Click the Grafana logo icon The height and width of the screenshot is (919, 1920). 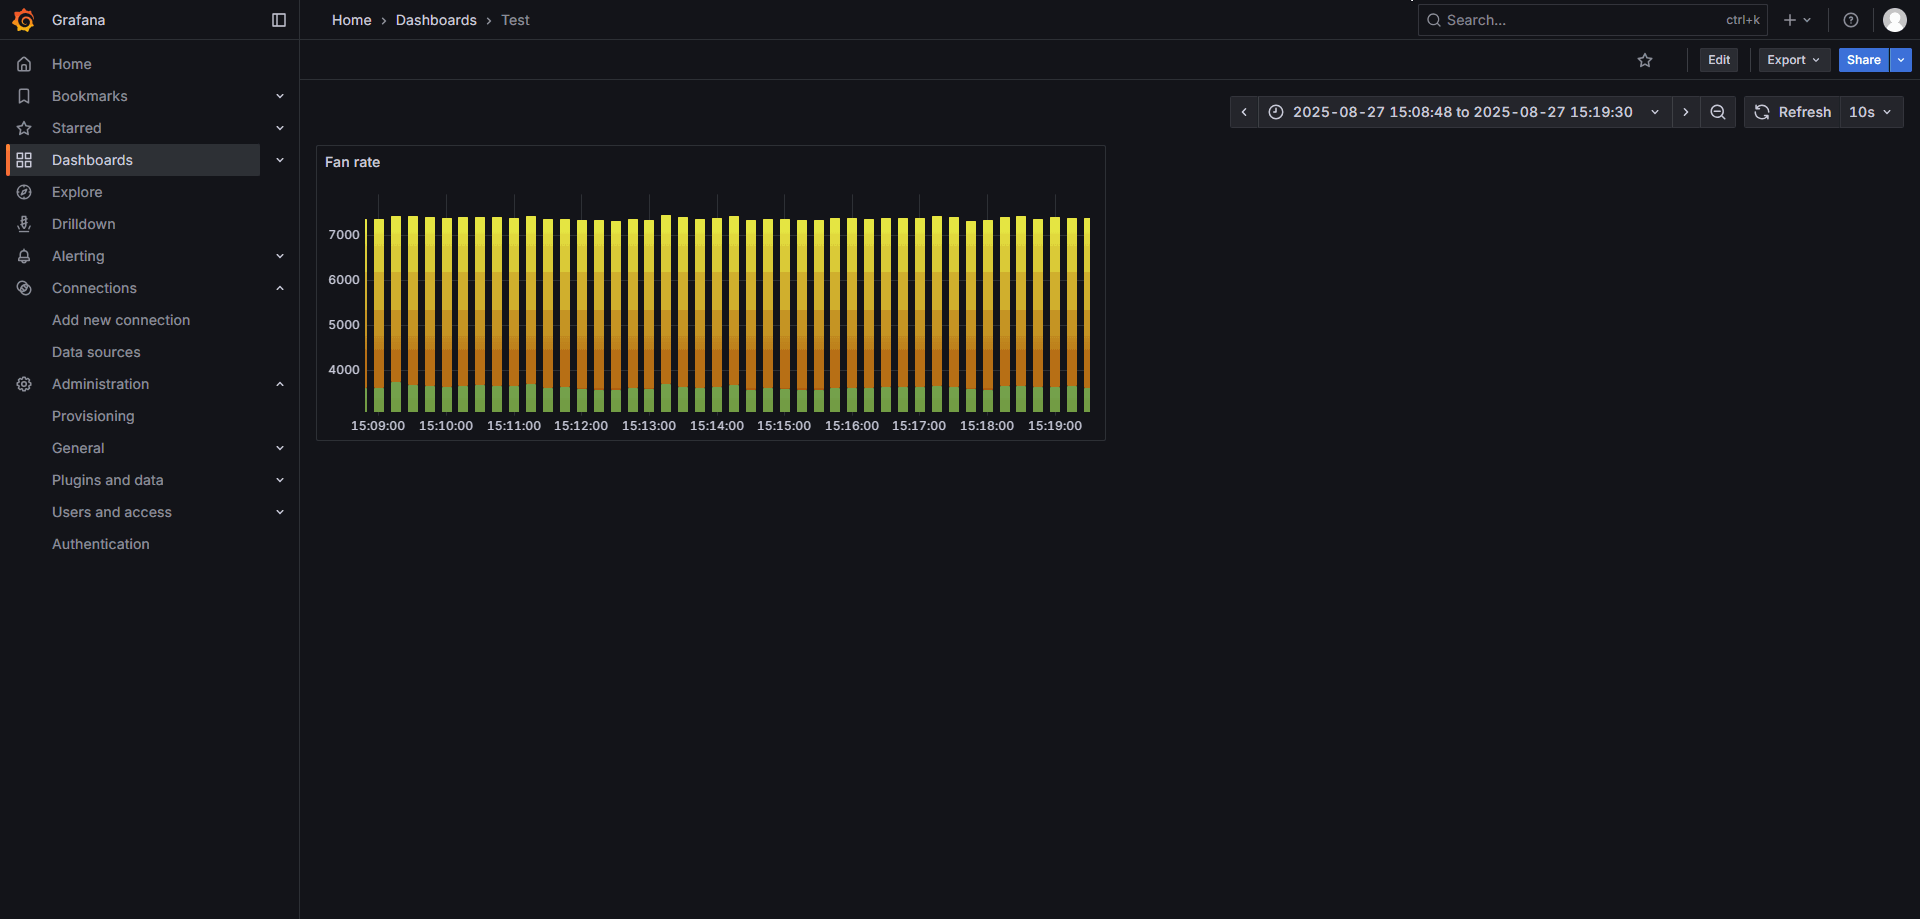pos(23,20)
